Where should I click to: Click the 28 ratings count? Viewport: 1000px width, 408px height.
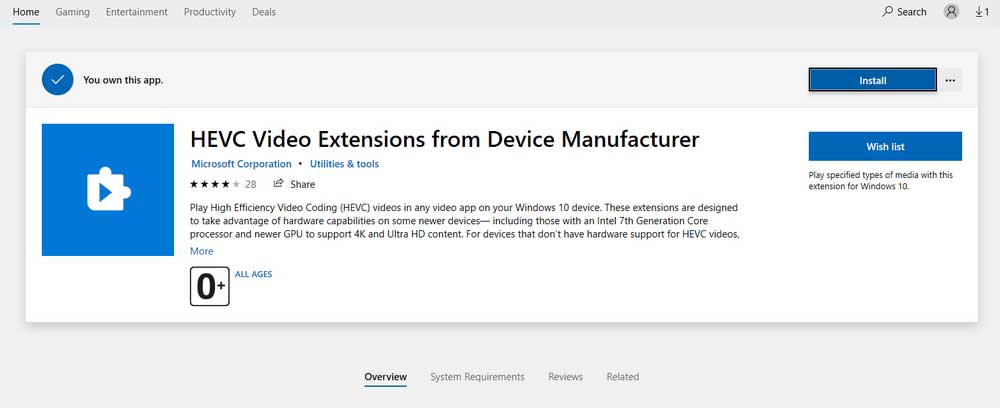pyautogui.click(x=251, y=184)
